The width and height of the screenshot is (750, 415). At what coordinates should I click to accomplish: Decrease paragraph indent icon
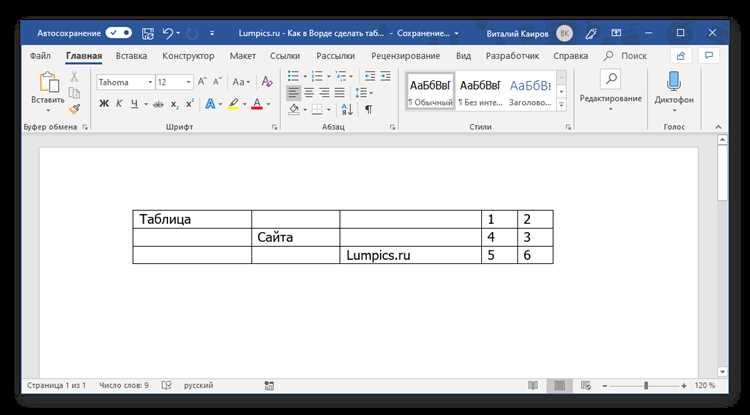(x=369, y=76)
